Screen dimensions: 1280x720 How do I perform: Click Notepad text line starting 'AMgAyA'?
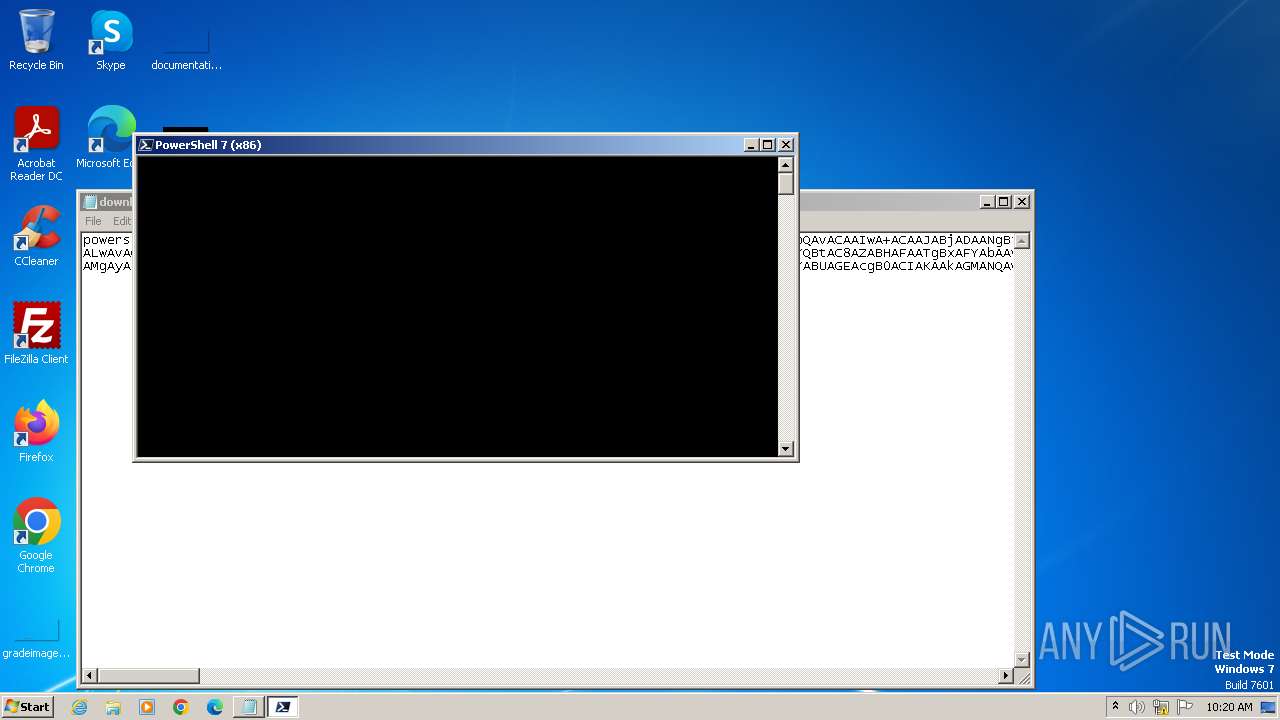(107, 266)
